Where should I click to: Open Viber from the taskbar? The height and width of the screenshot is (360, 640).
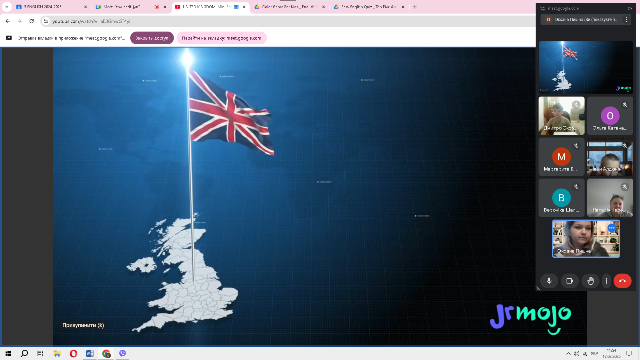(x=122, y=353)
